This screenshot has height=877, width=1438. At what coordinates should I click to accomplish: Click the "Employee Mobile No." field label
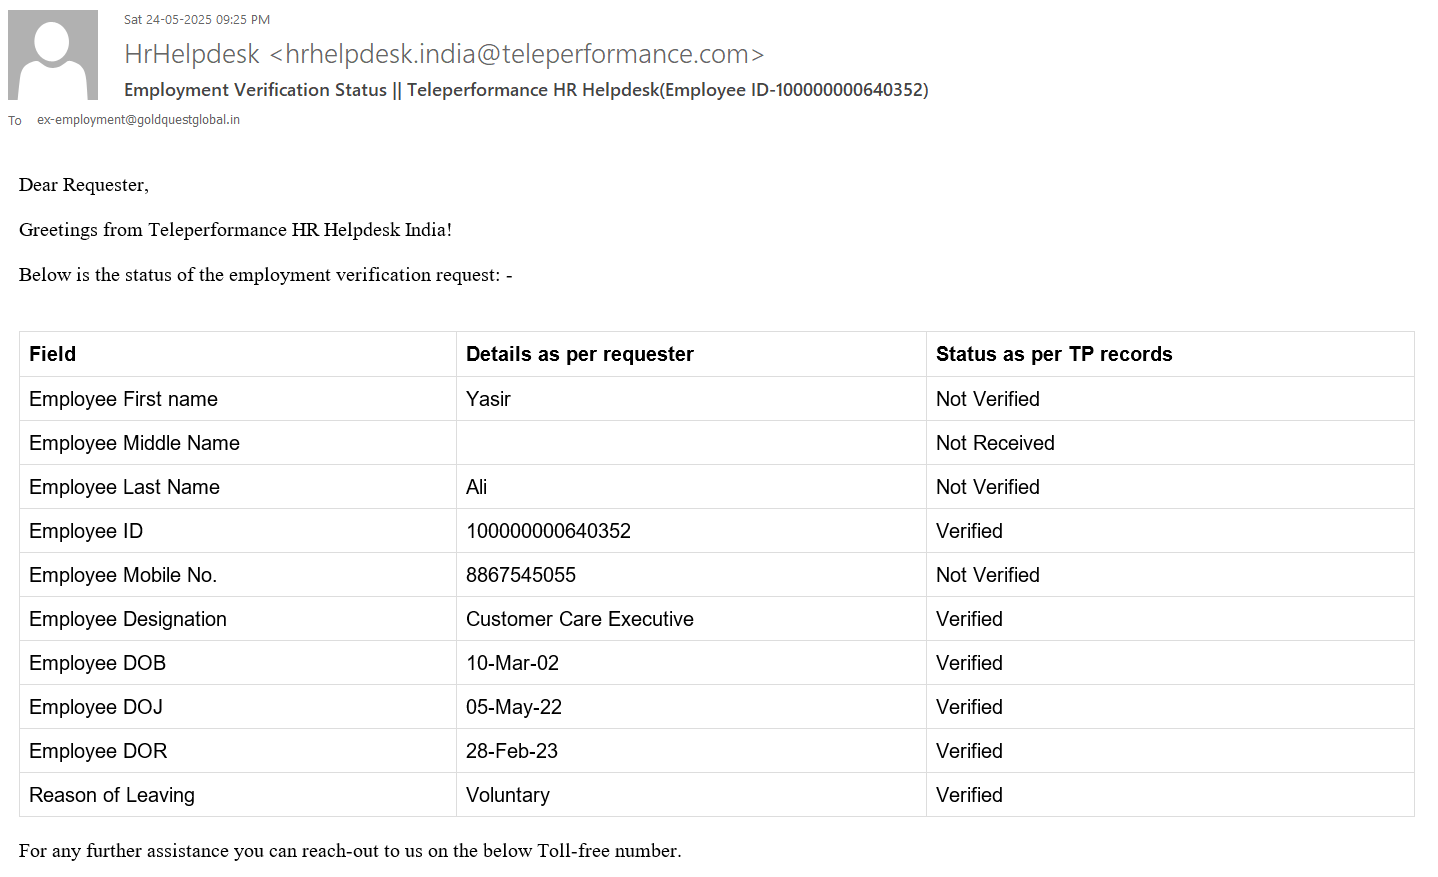(x=123, y=575)
